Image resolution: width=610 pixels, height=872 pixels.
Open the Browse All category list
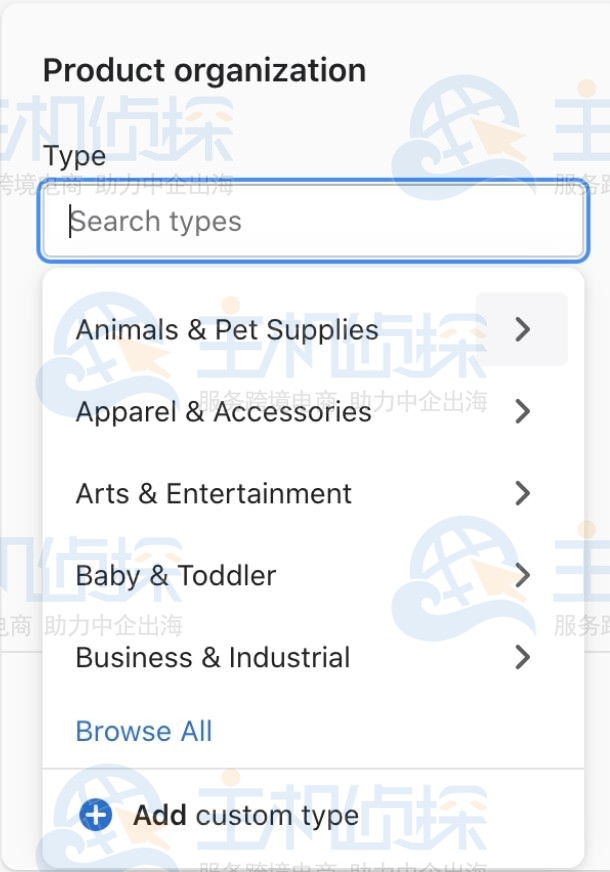[x=143, y=731]
